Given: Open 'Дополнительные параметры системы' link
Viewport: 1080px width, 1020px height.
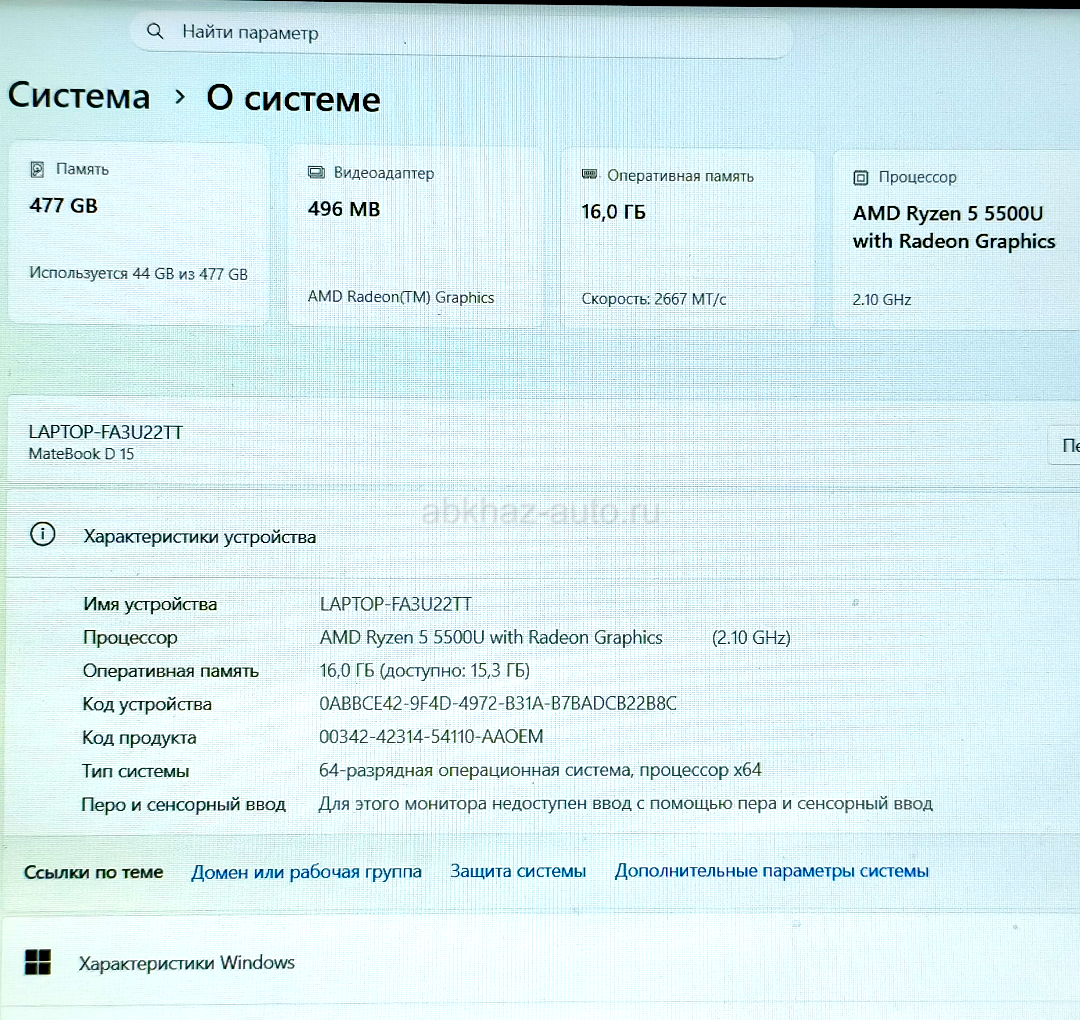Looking at the screenshot, I should (771, 871).
